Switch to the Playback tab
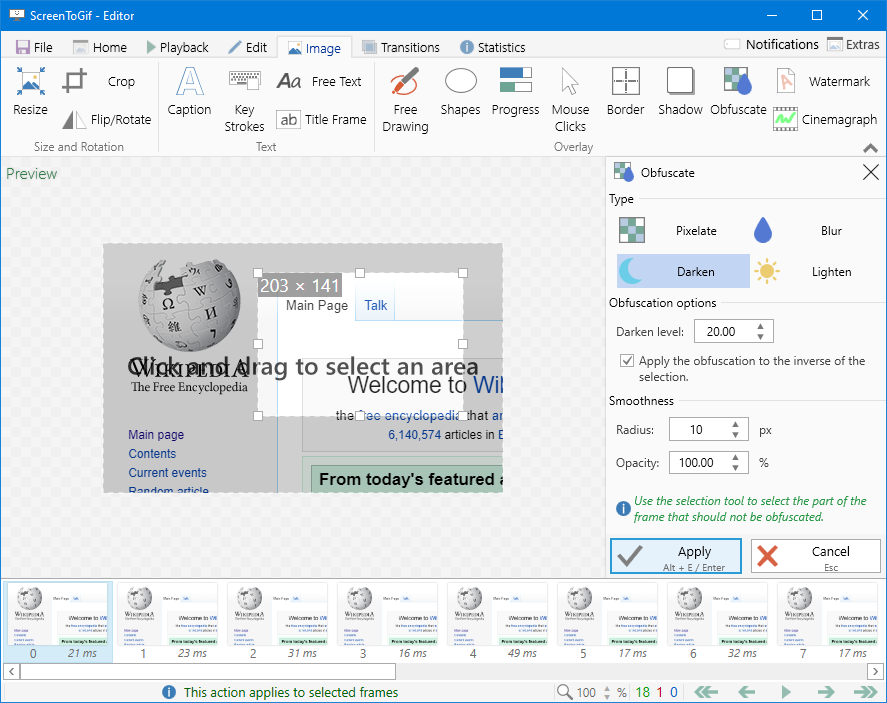 [x=177, y=48]
